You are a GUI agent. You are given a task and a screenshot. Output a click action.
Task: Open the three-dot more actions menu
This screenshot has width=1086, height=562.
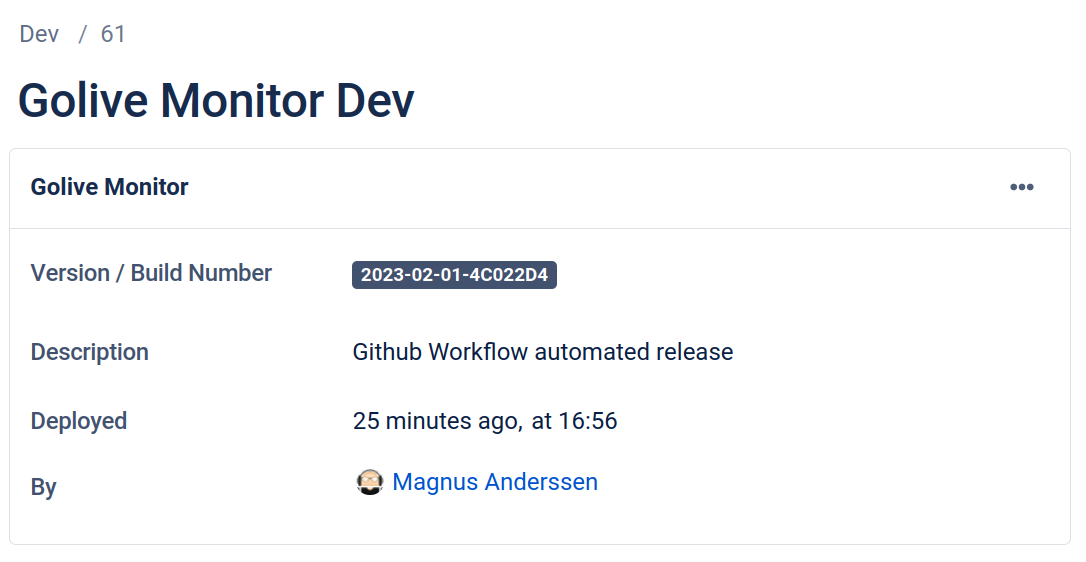pyautogui.click(x=1021, y=187)
